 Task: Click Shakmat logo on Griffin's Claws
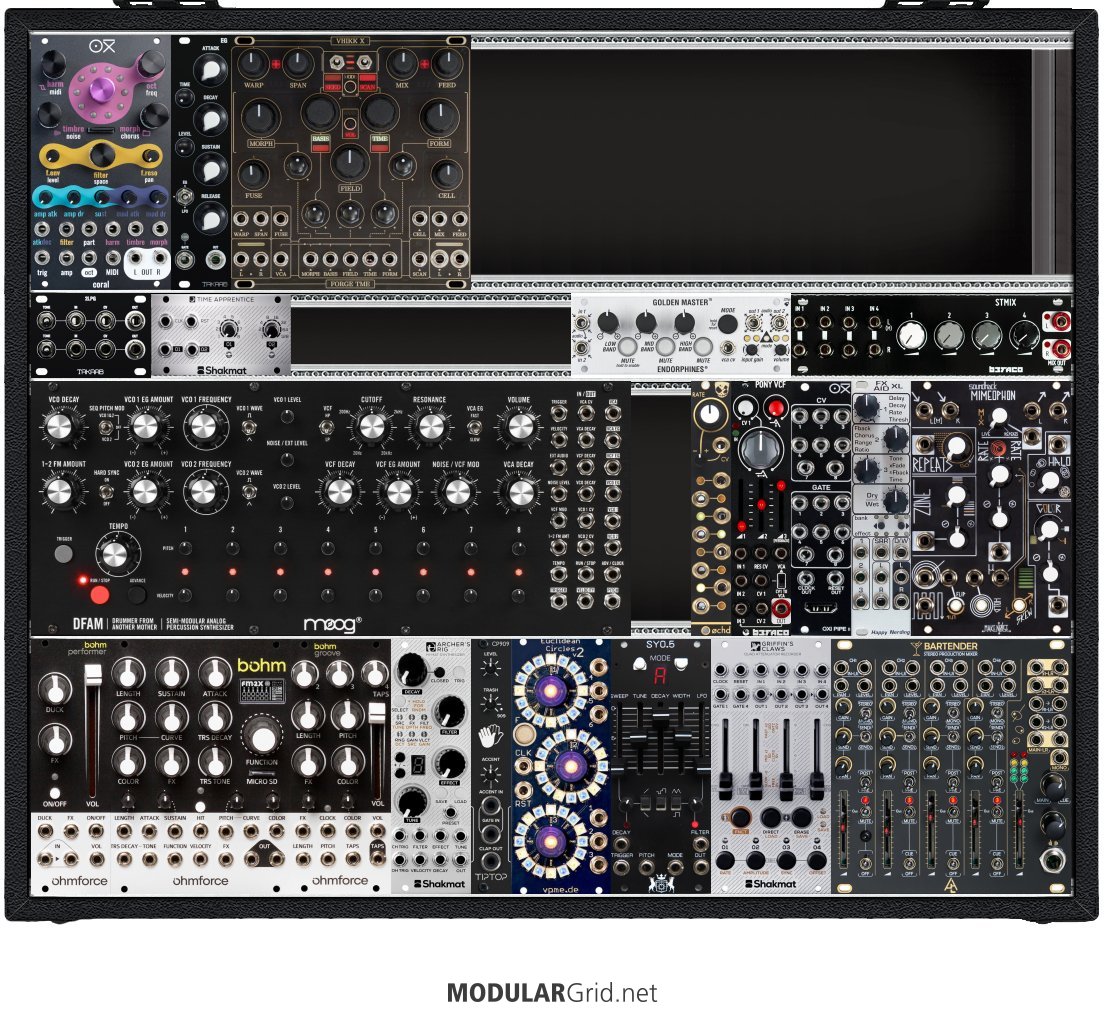point(770,883)
